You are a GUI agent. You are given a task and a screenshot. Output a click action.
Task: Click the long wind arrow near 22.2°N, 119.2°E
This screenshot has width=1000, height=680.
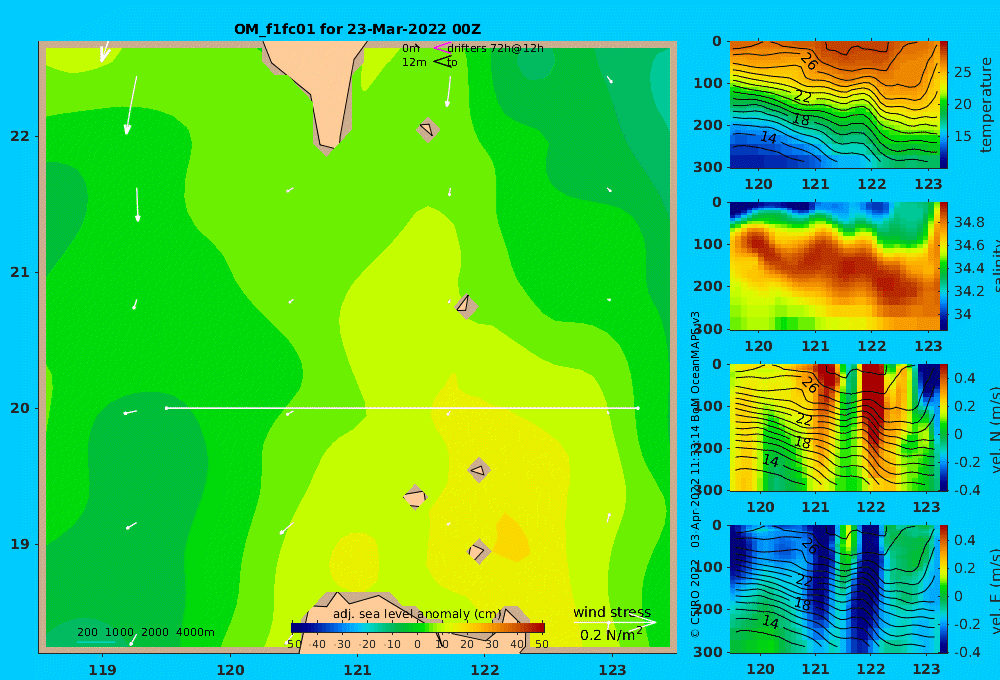pyautogui.click(x=131, y=105)
